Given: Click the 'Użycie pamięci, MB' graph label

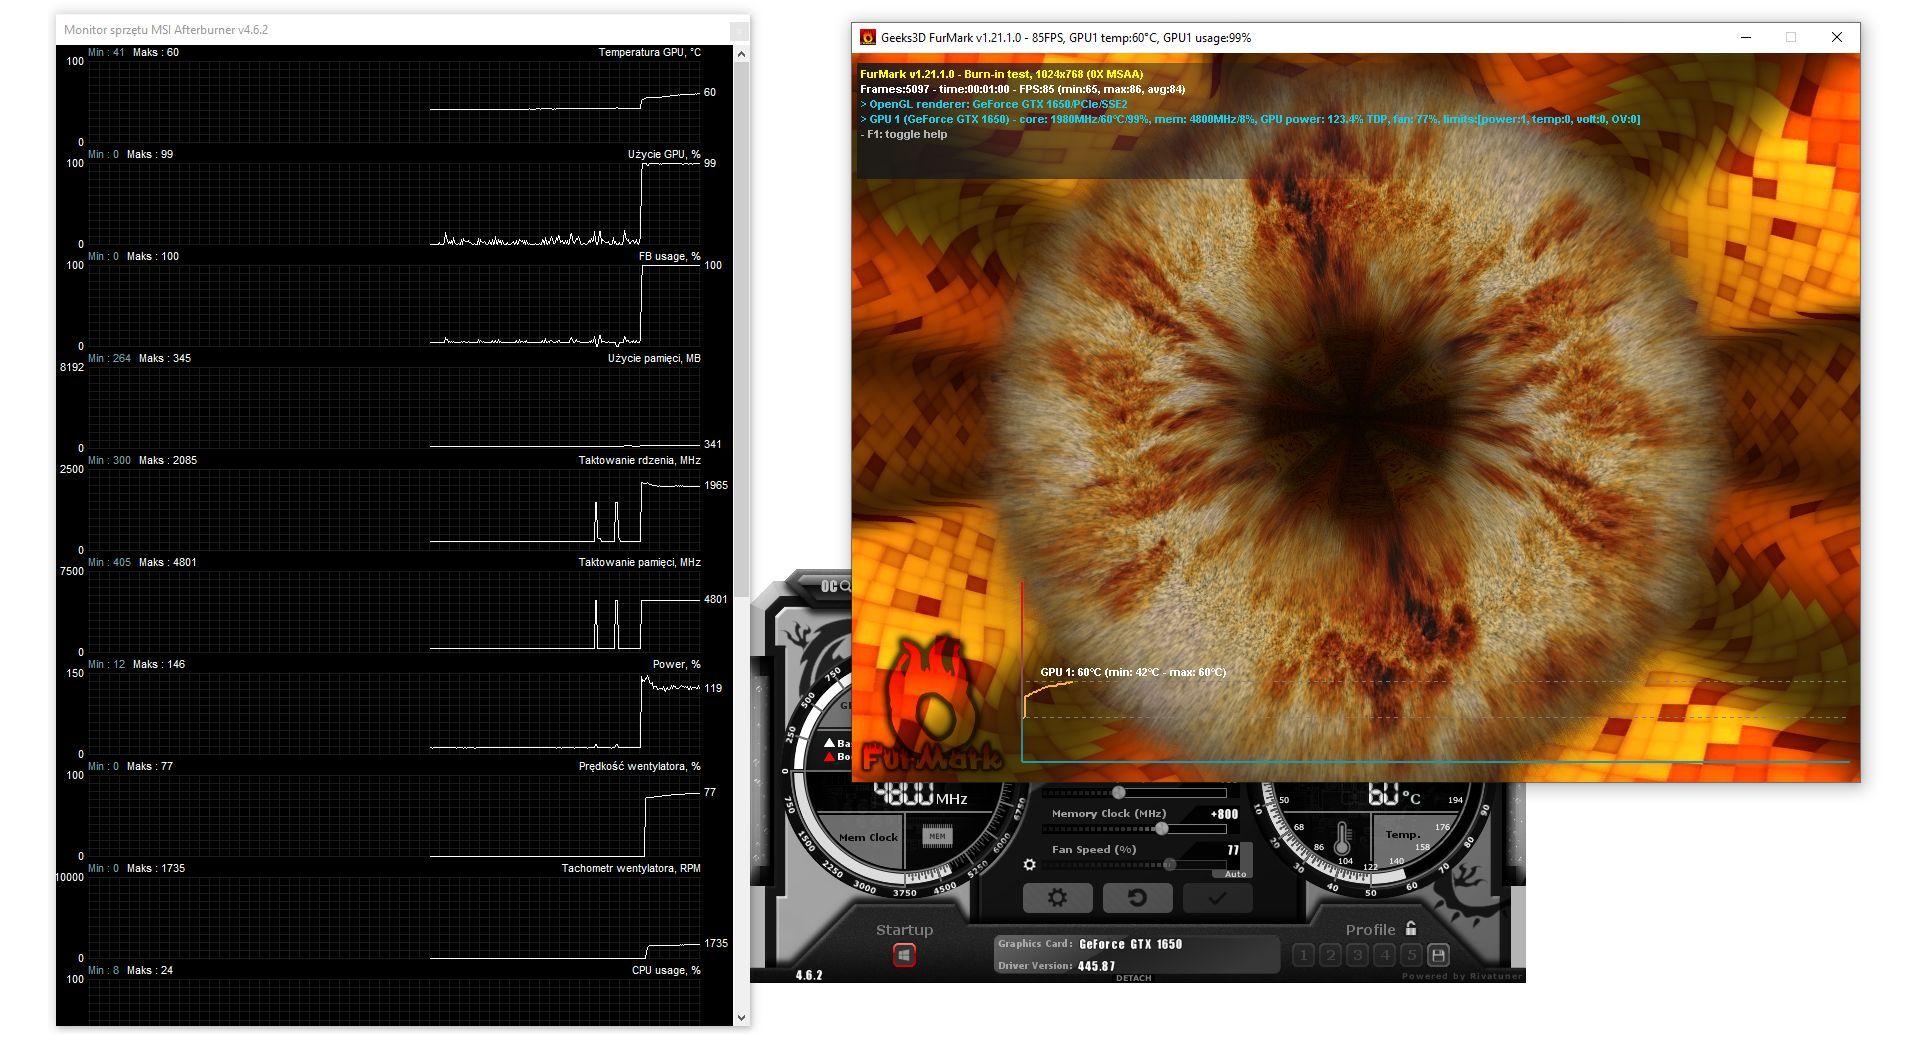Looking at the screenshot, I should (654, 358).
